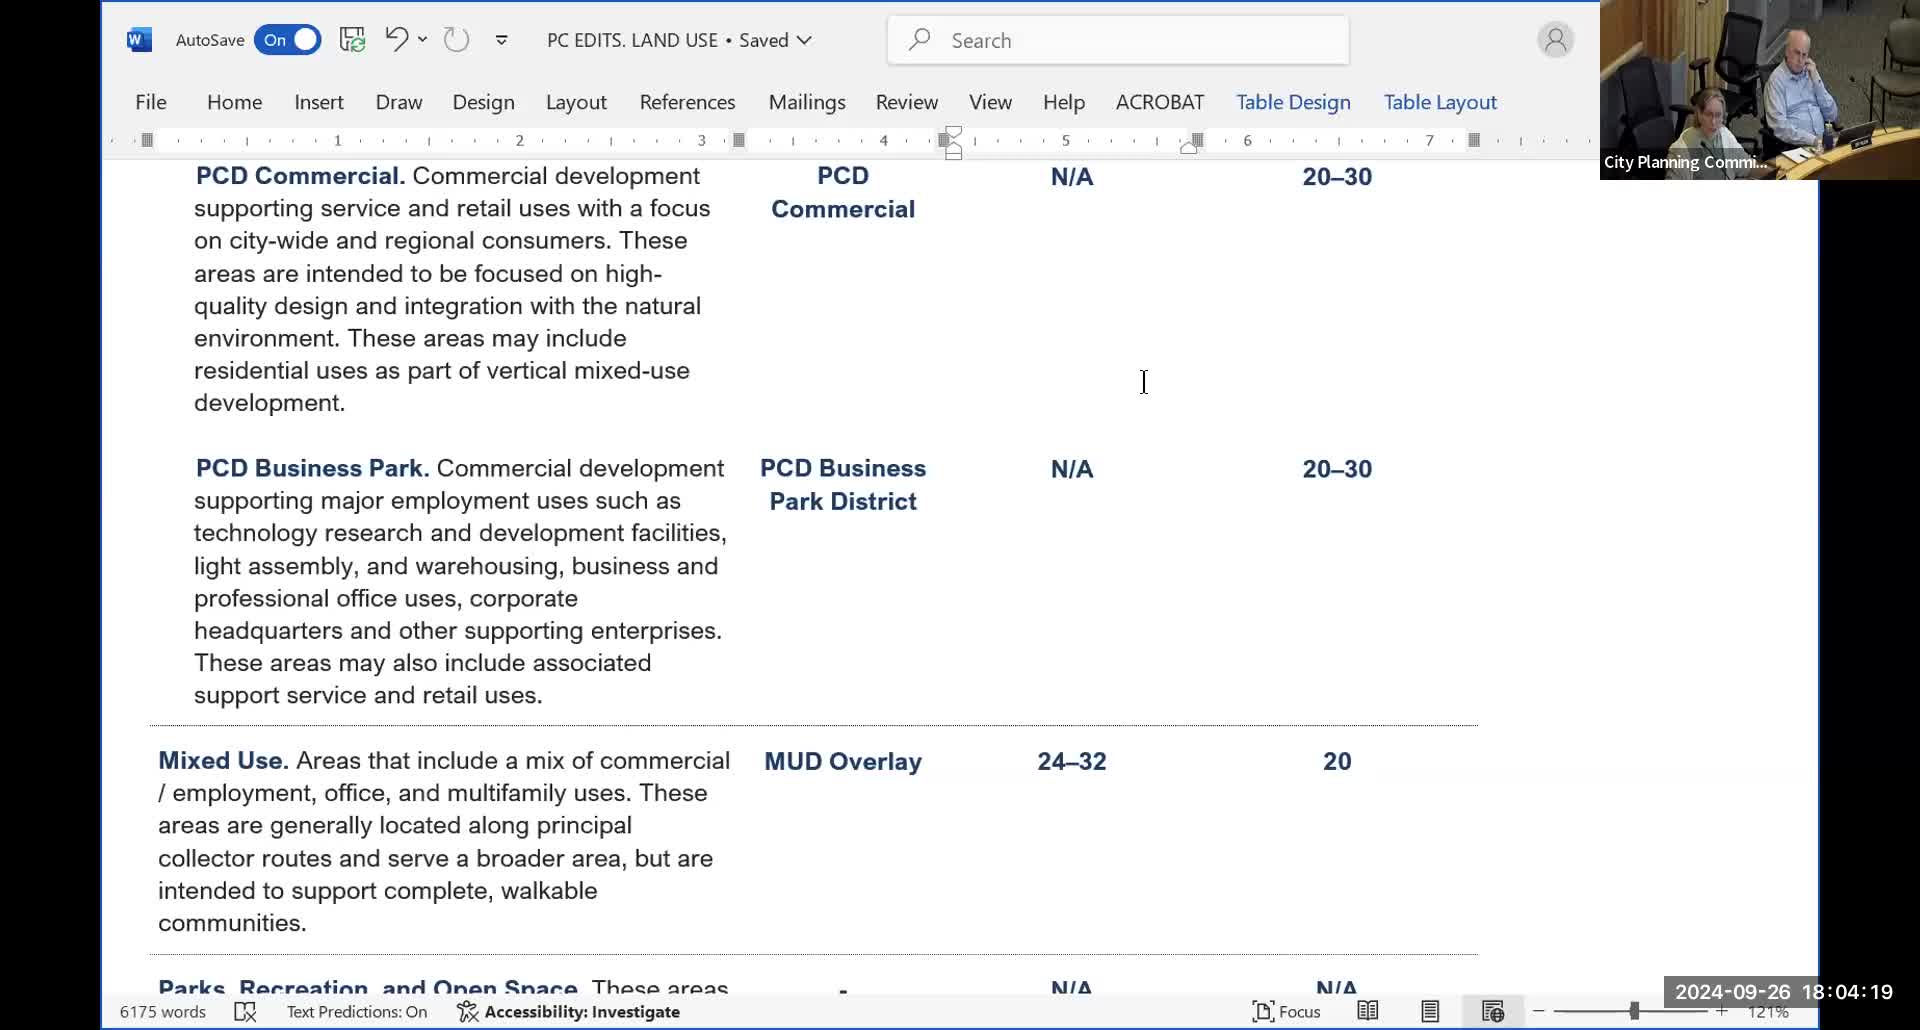
Task: Expand the Undo history dropdown arrow
Action: tap(423, 40)
